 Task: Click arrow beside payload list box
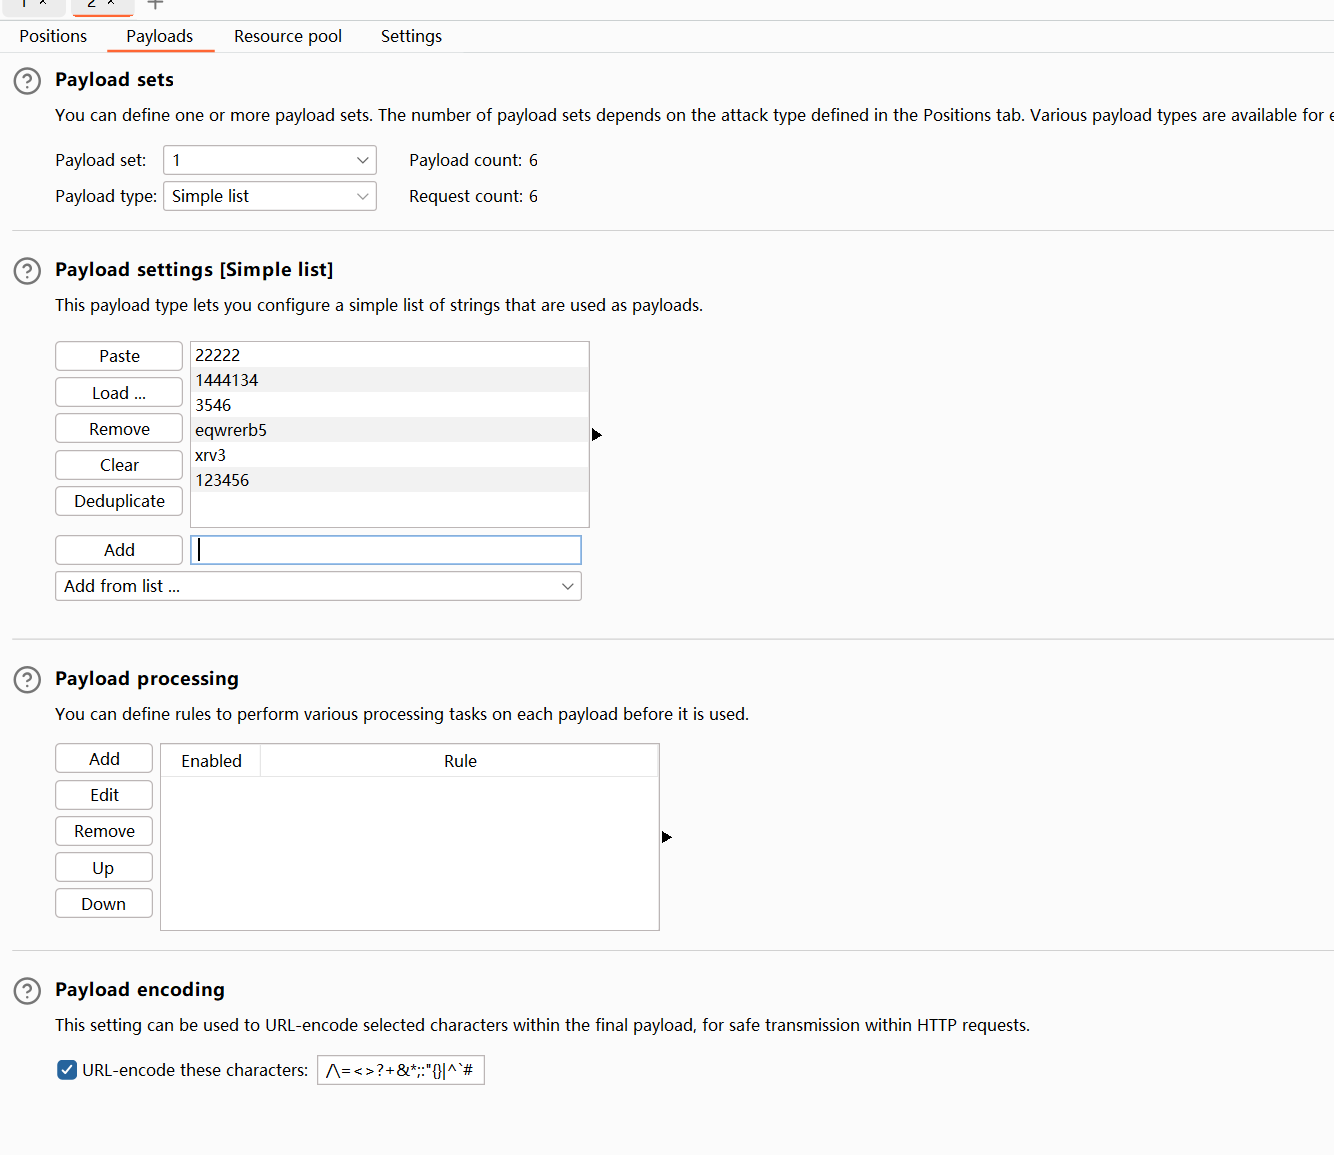coord(597,435)
